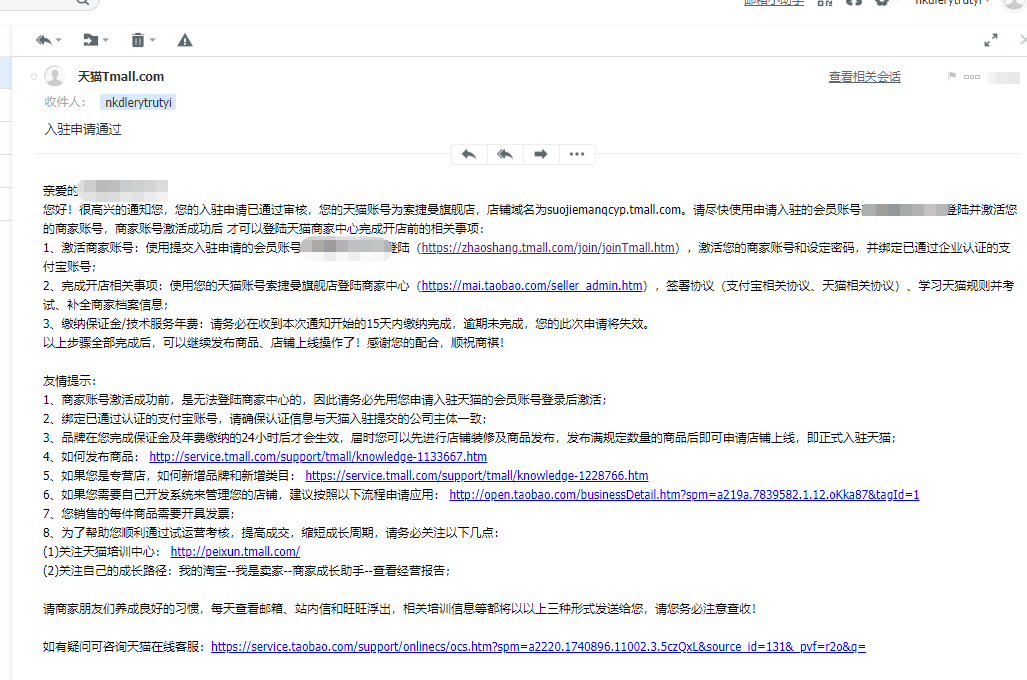
Task: Click the 友情提示 heading text
Action: pos(69,381)
